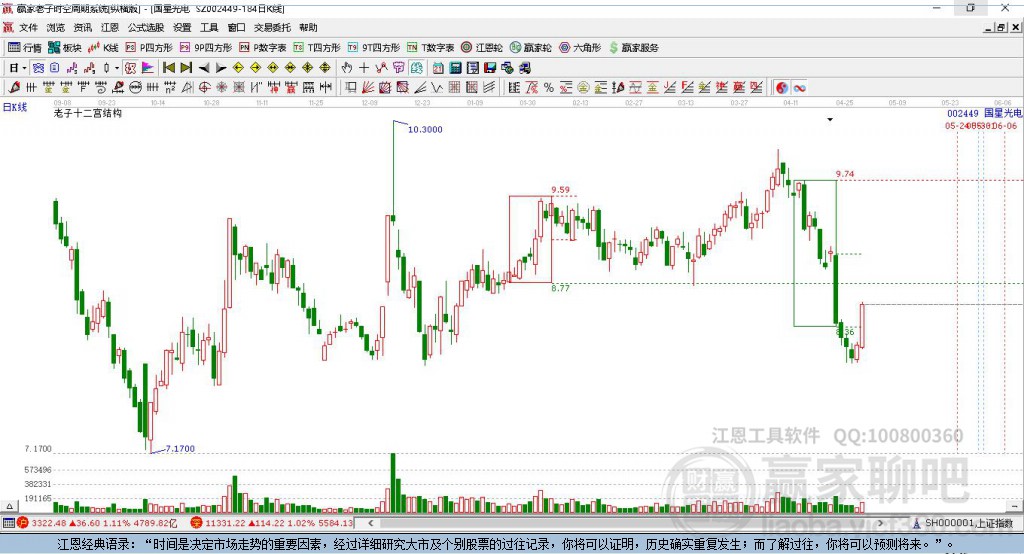Select the Gann fan lines tool
This screenshot has height=554, width=1024.
coord(369,87)
